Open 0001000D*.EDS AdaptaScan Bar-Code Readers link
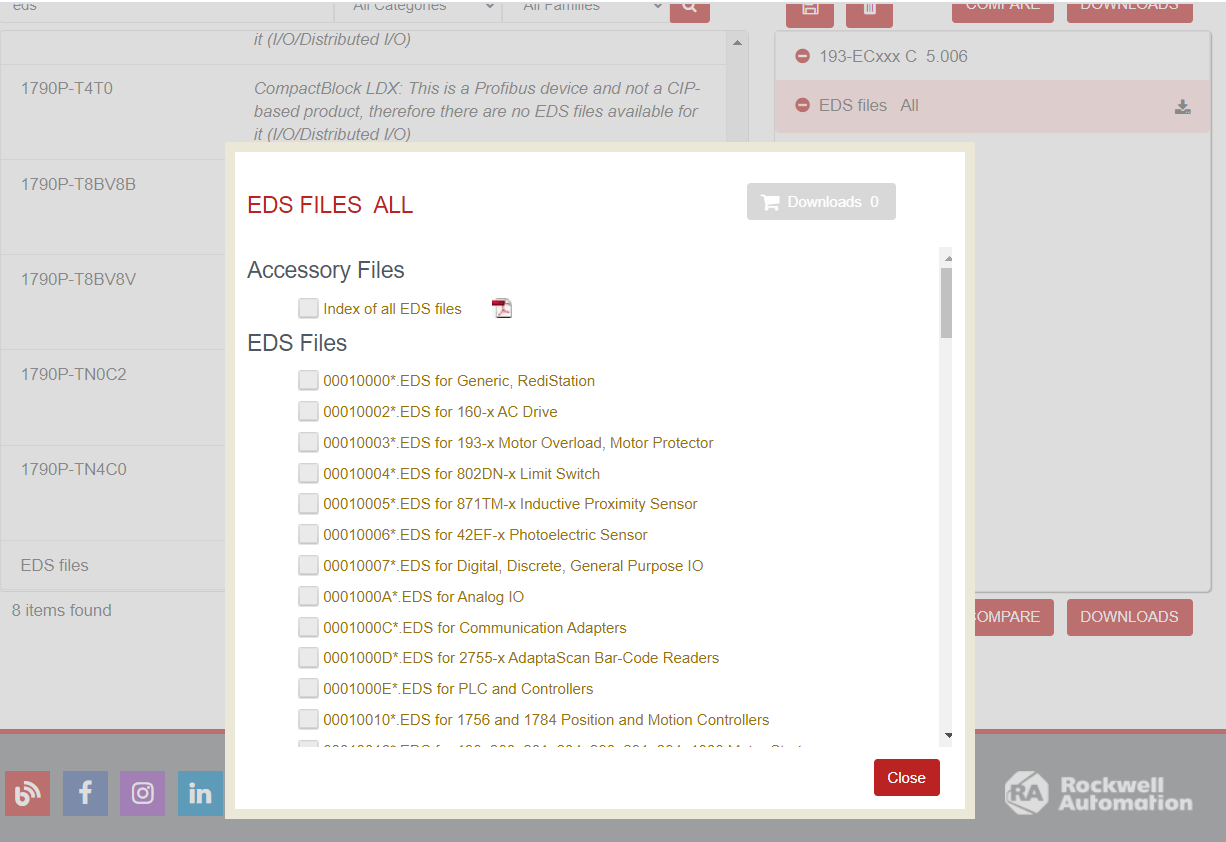The height and width of the screenshot is (842, 1226). [x=521, y=658]
